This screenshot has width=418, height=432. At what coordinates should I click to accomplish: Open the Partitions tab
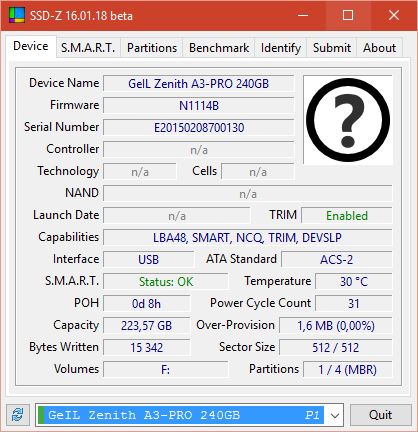pyautogui.click(x=152, y=48)
